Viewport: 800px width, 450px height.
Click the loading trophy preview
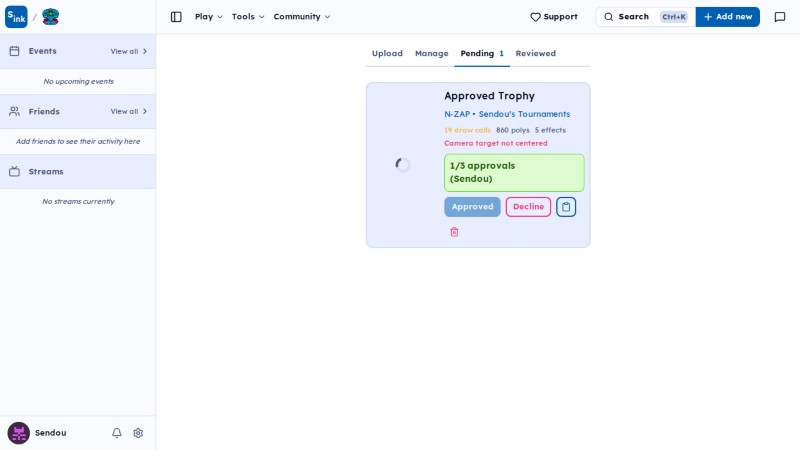403,165
